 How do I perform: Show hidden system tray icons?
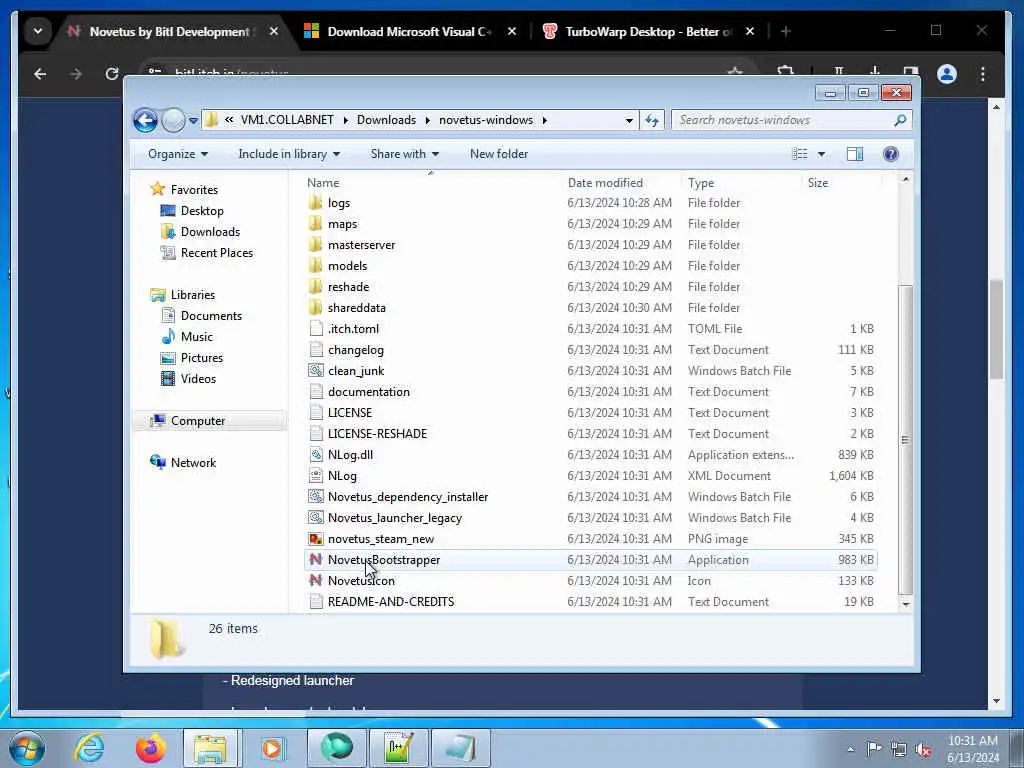850,749
